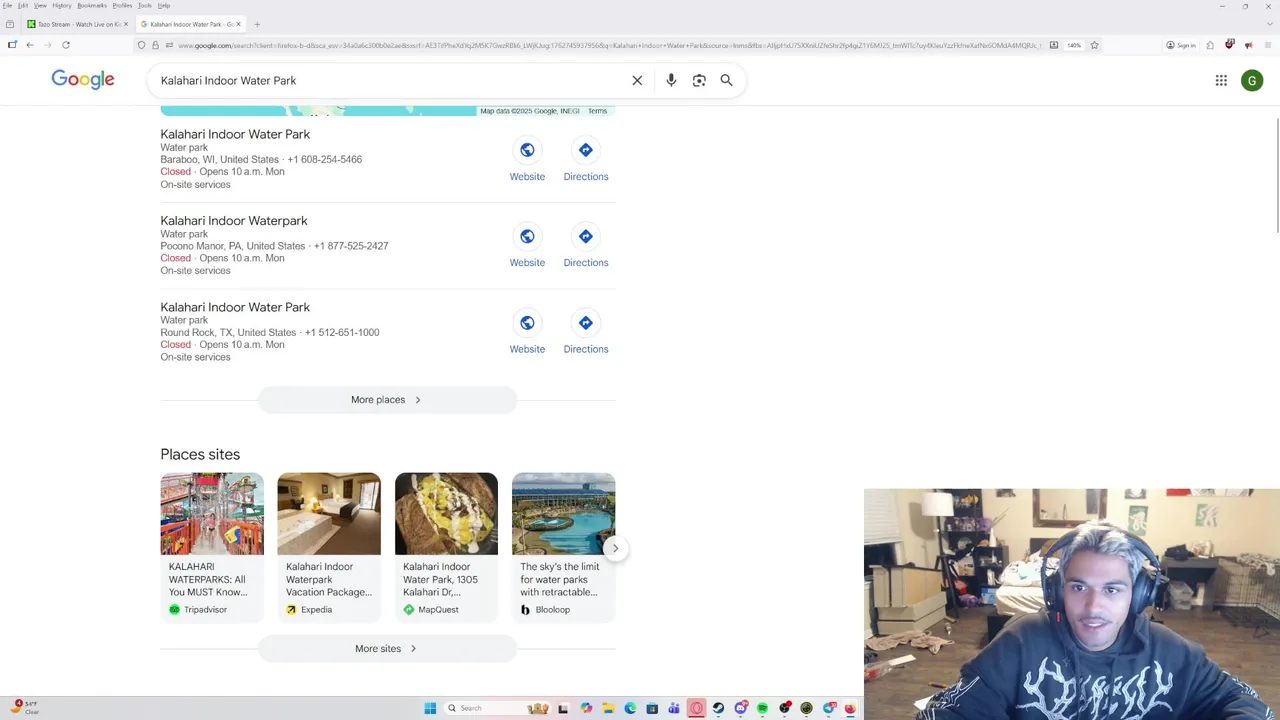The width and height of the screenshot is (1280, 720).
Task: Open the History menu
Action: pyautogui.click(x=62, y=5)
